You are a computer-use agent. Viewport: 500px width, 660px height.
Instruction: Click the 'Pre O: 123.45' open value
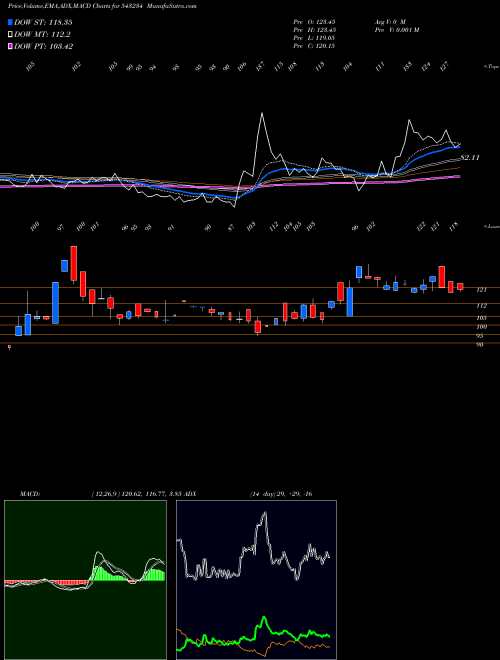[x=314, y=21]
